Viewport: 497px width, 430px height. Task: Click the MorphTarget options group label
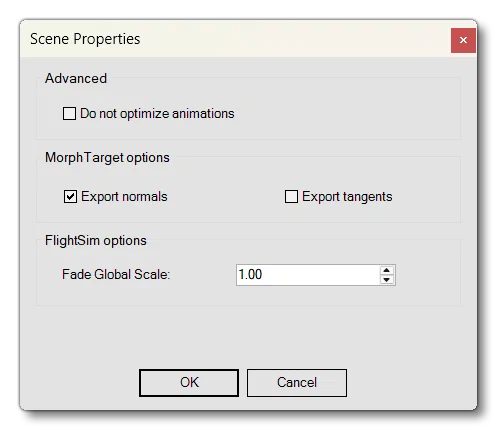pos(107,158)
